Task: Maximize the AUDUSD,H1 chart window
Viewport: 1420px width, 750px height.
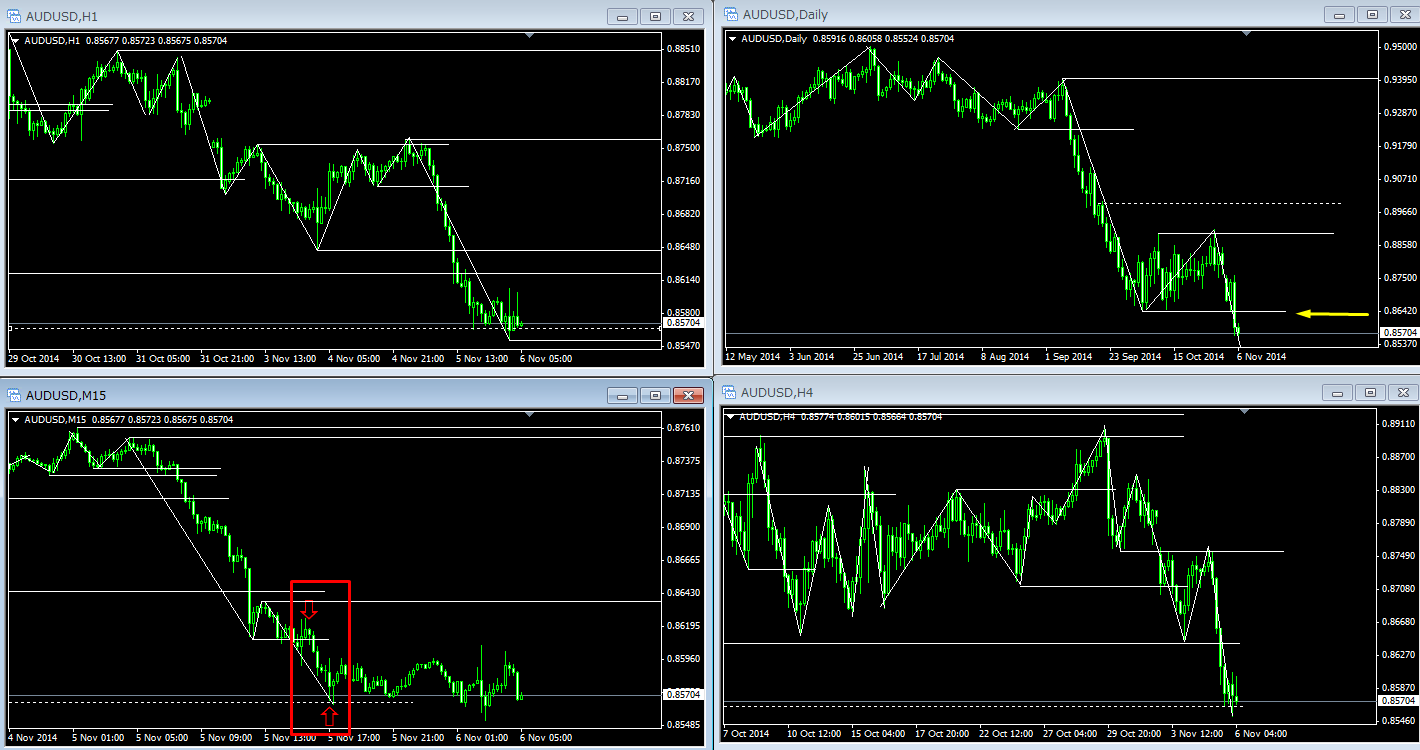Action: (655, 16)
